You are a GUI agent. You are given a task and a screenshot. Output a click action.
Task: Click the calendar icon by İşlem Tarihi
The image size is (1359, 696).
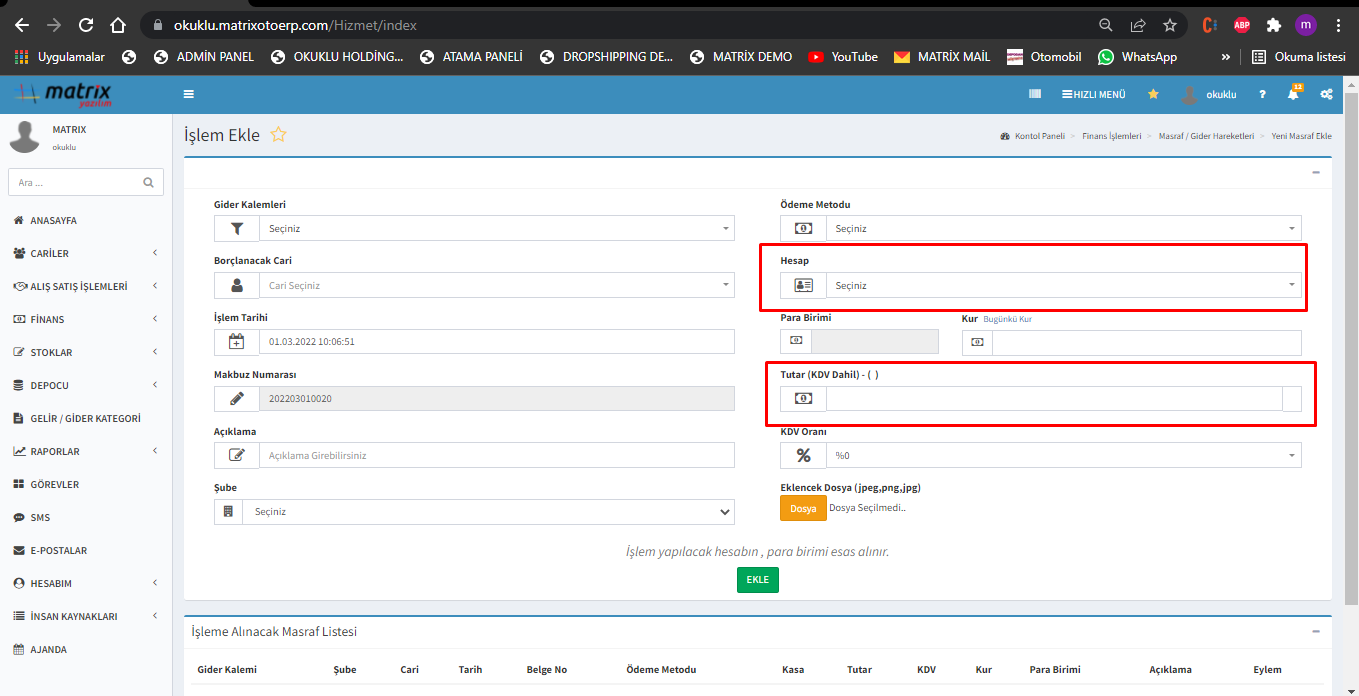(x=237, y=342)
